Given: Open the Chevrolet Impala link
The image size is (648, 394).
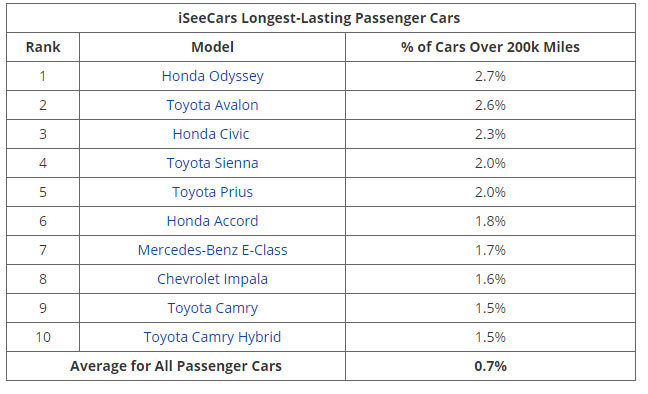Looking at the screenshot, I should [x=212, y=279].
